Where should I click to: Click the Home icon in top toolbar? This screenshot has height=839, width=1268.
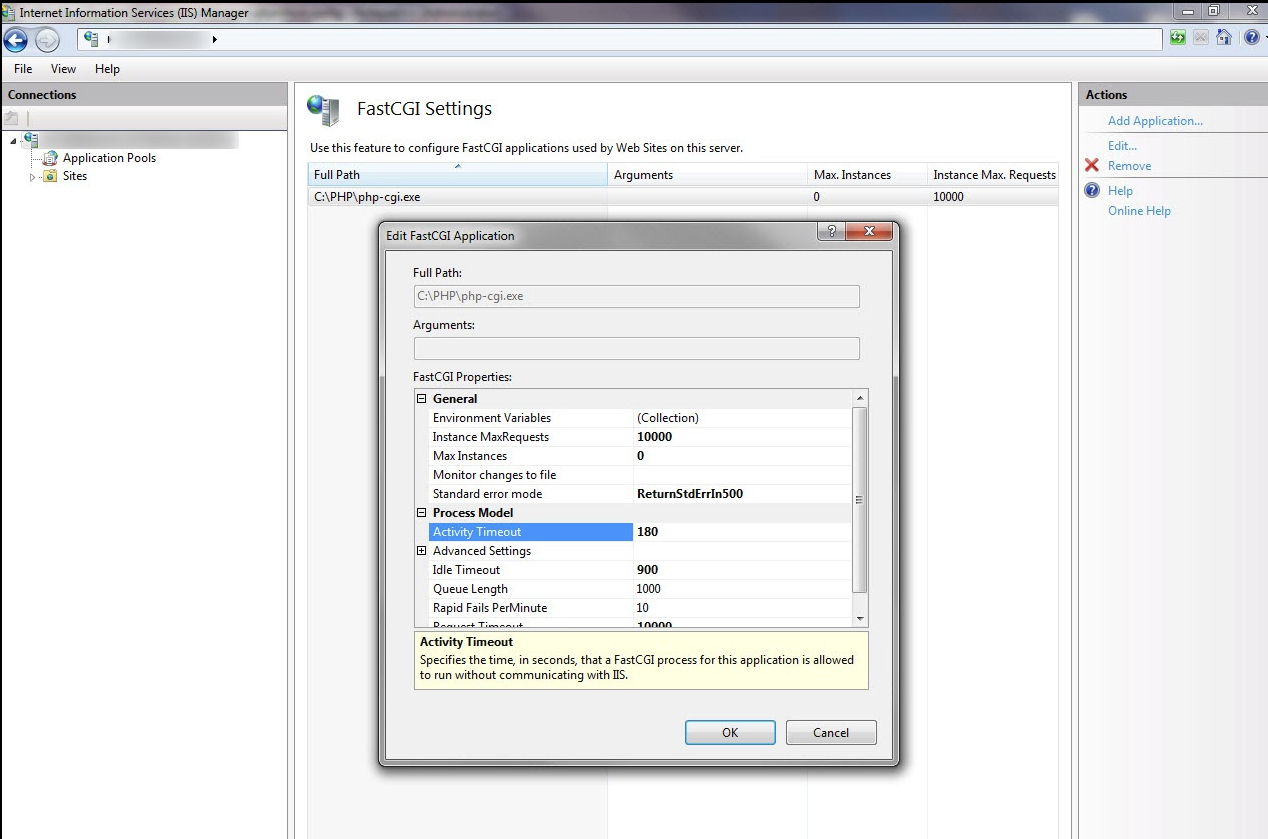click(1223, 38)
